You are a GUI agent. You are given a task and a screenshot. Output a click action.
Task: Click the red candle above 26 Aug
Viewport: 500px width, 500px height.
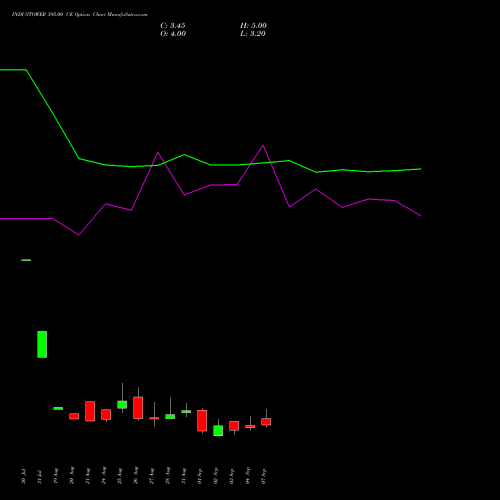point(138,407)
